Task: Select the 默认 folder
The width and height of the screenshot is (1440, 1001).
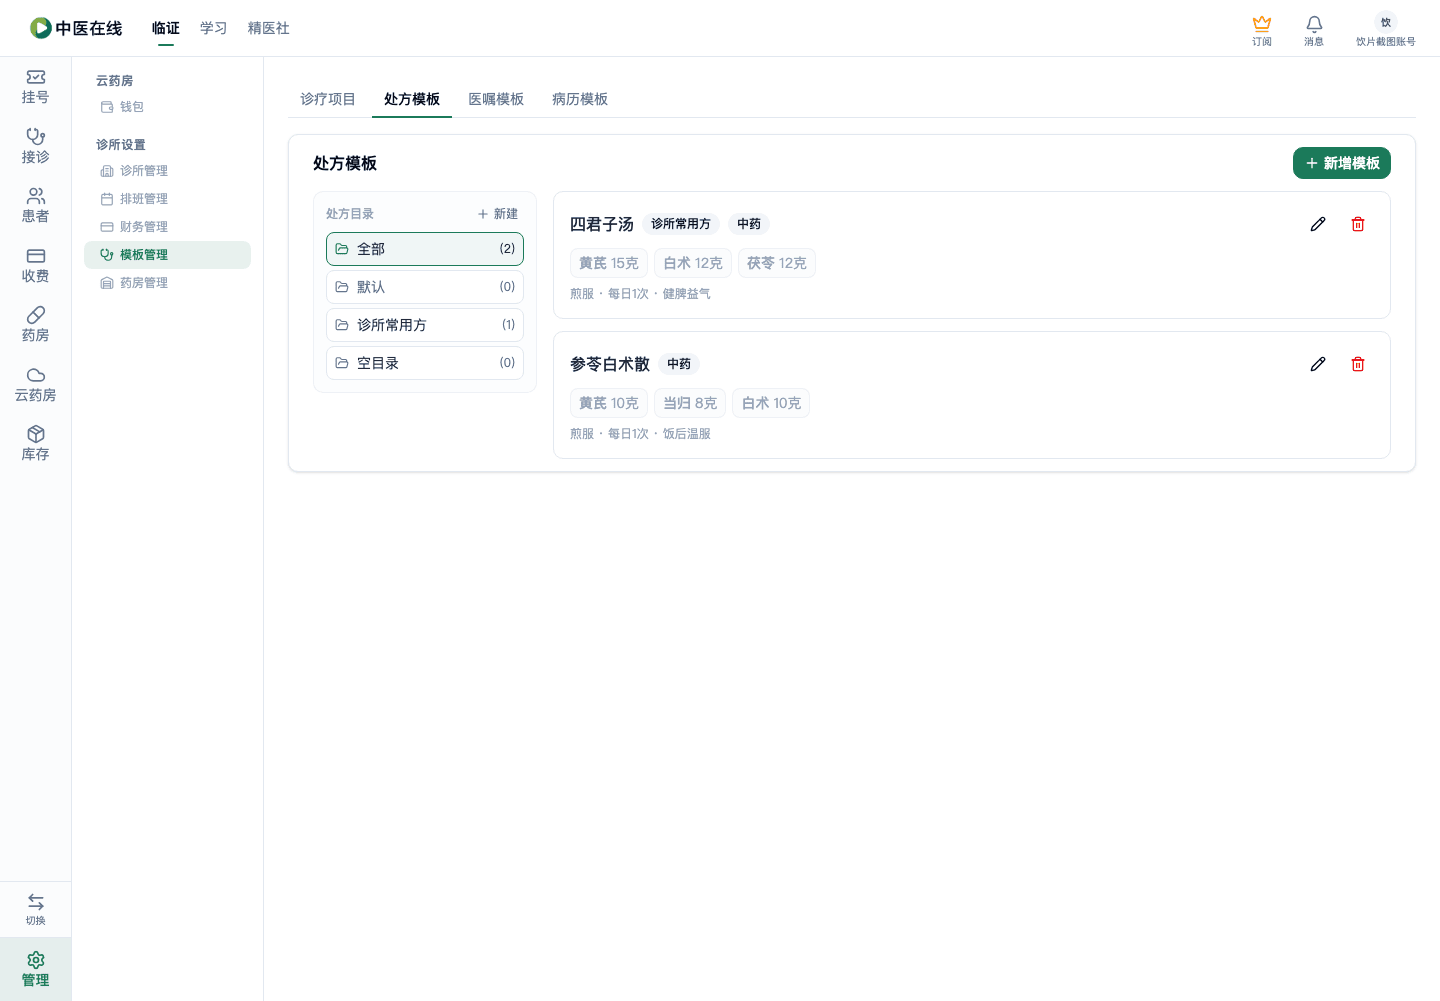Action: (425, 287)
